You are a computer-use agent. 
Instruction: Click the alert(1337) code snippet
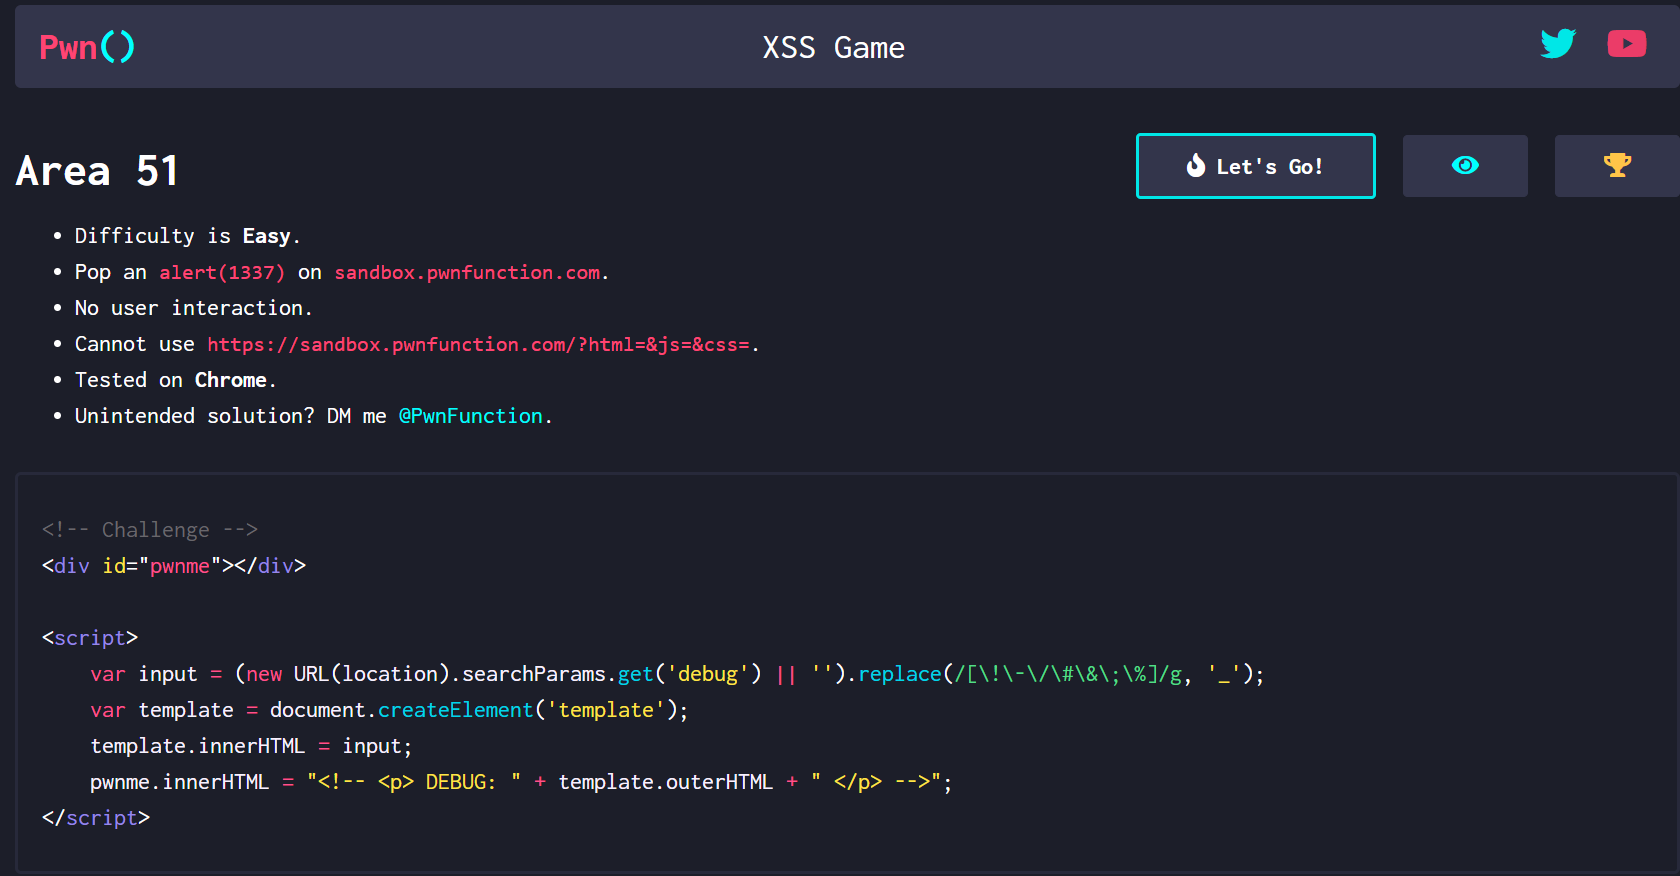click(x=222, y=273)
